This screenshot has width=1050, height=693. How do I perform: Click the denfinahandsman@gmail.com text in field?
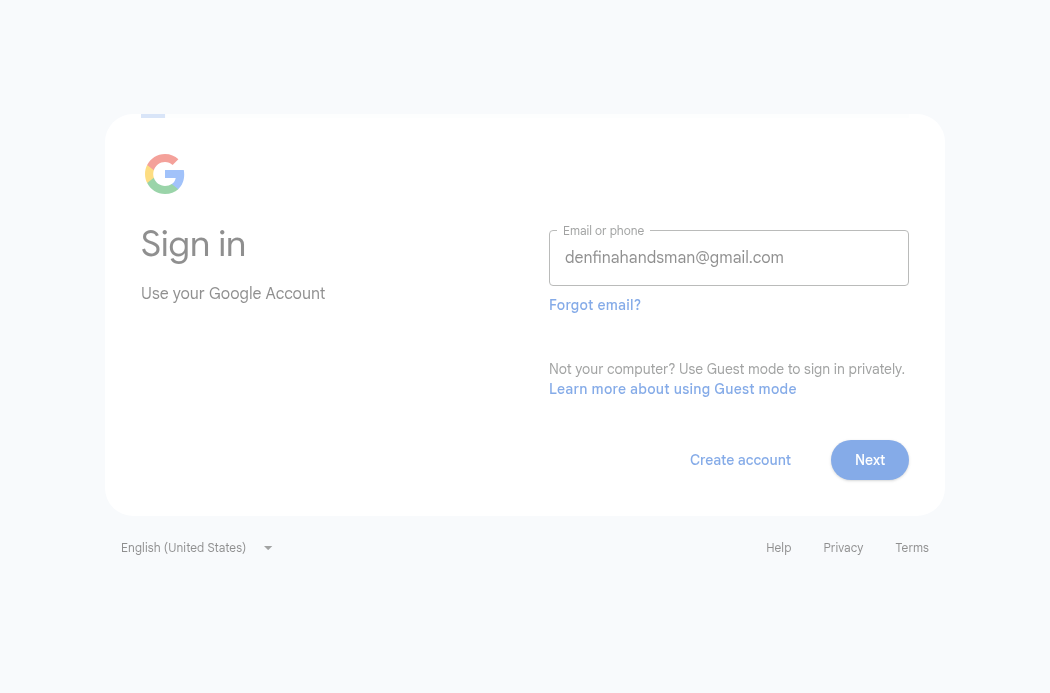(x=674, y=258)
